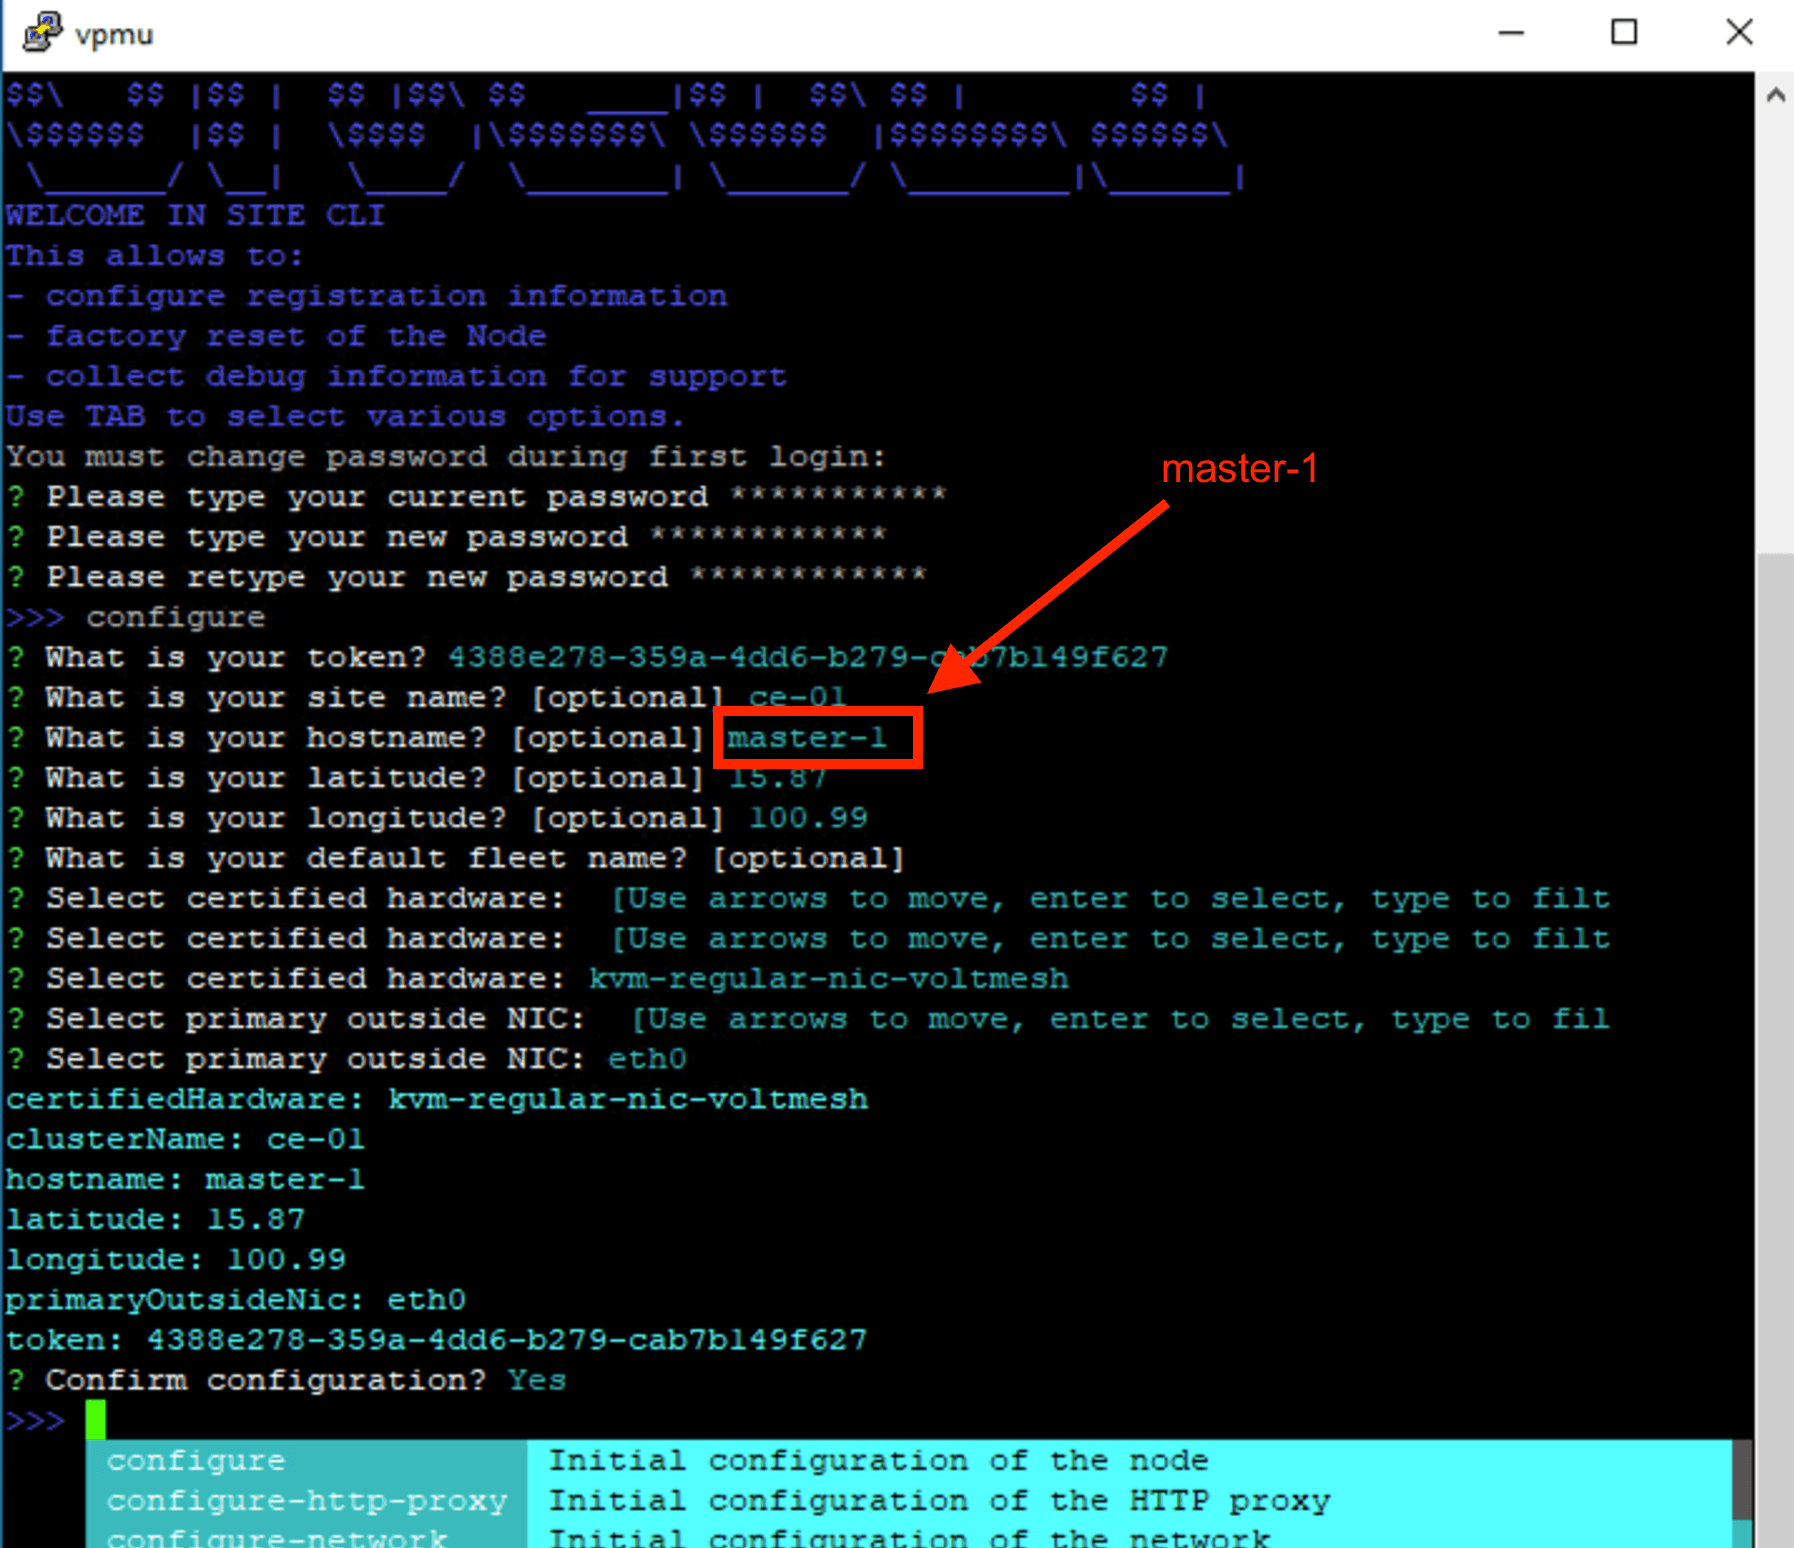Click the autocomplete popup's small scrollbar

pos(1741,1480)
